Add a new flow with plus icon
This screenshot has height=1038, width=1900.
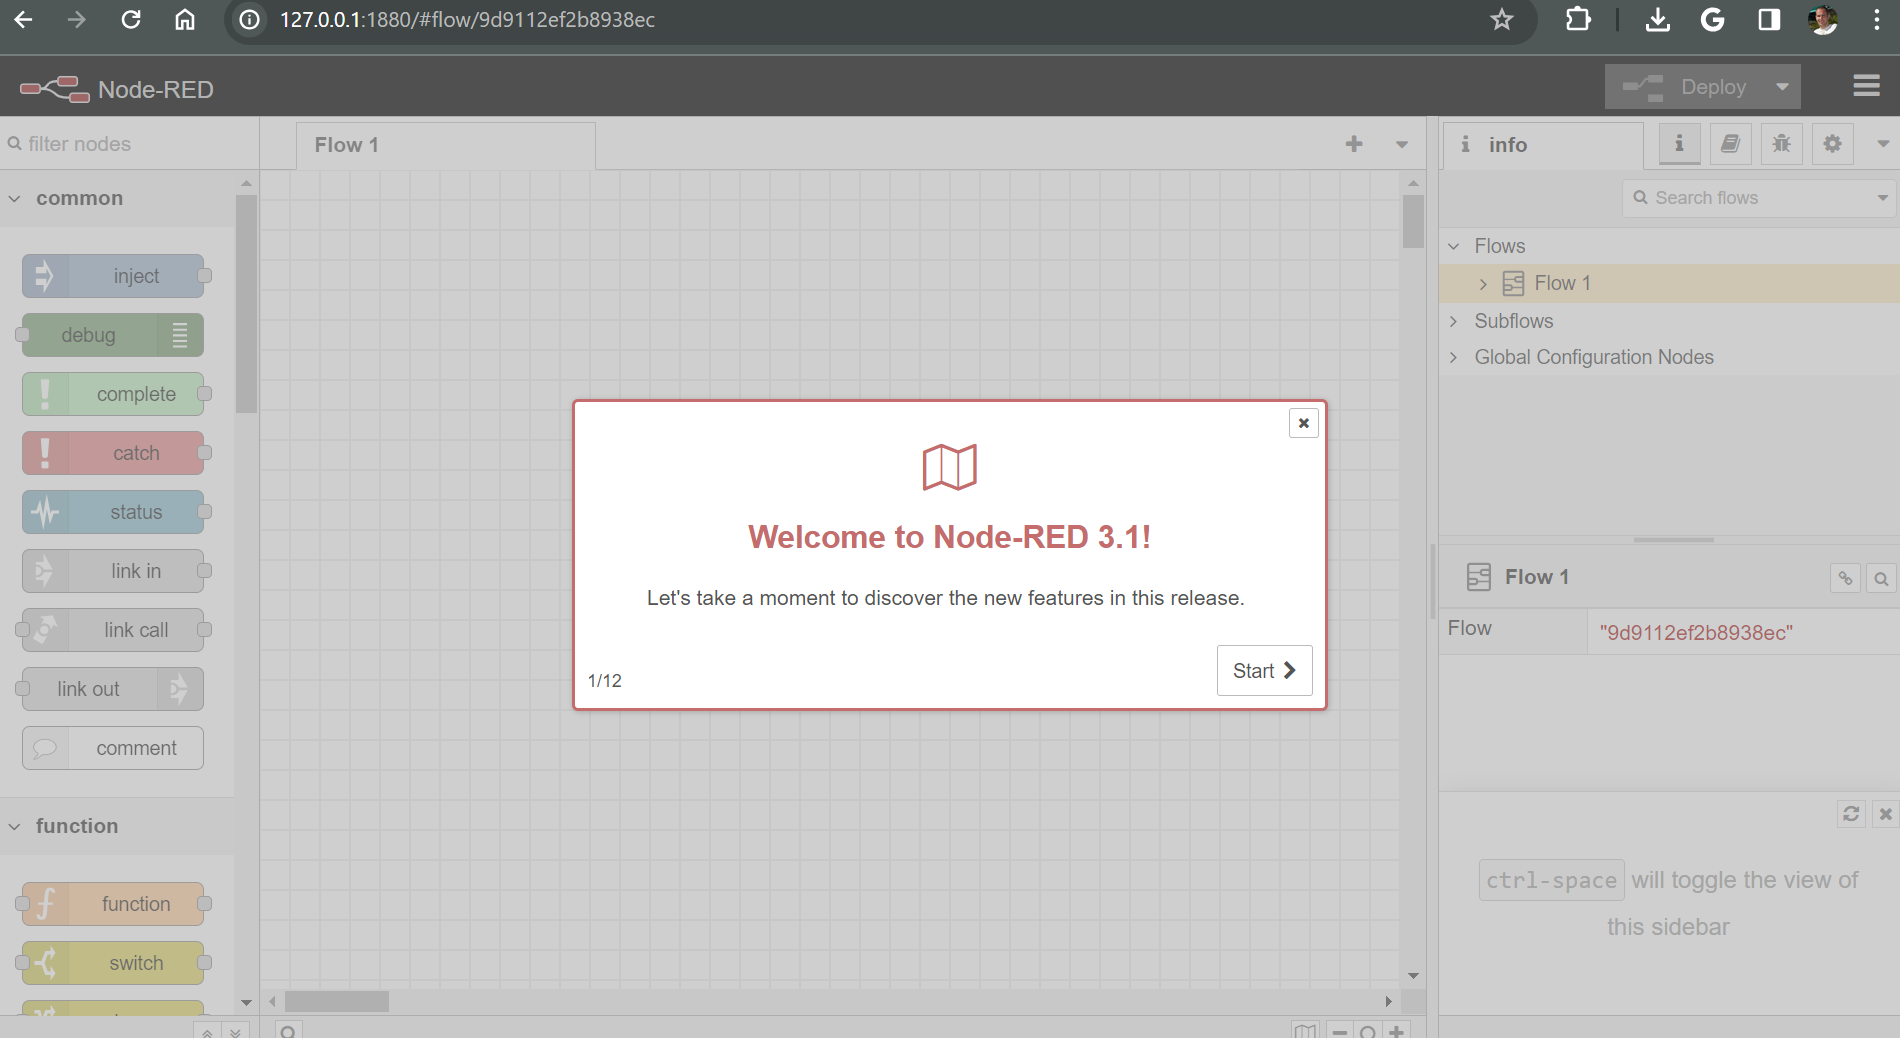(1354, 144)
